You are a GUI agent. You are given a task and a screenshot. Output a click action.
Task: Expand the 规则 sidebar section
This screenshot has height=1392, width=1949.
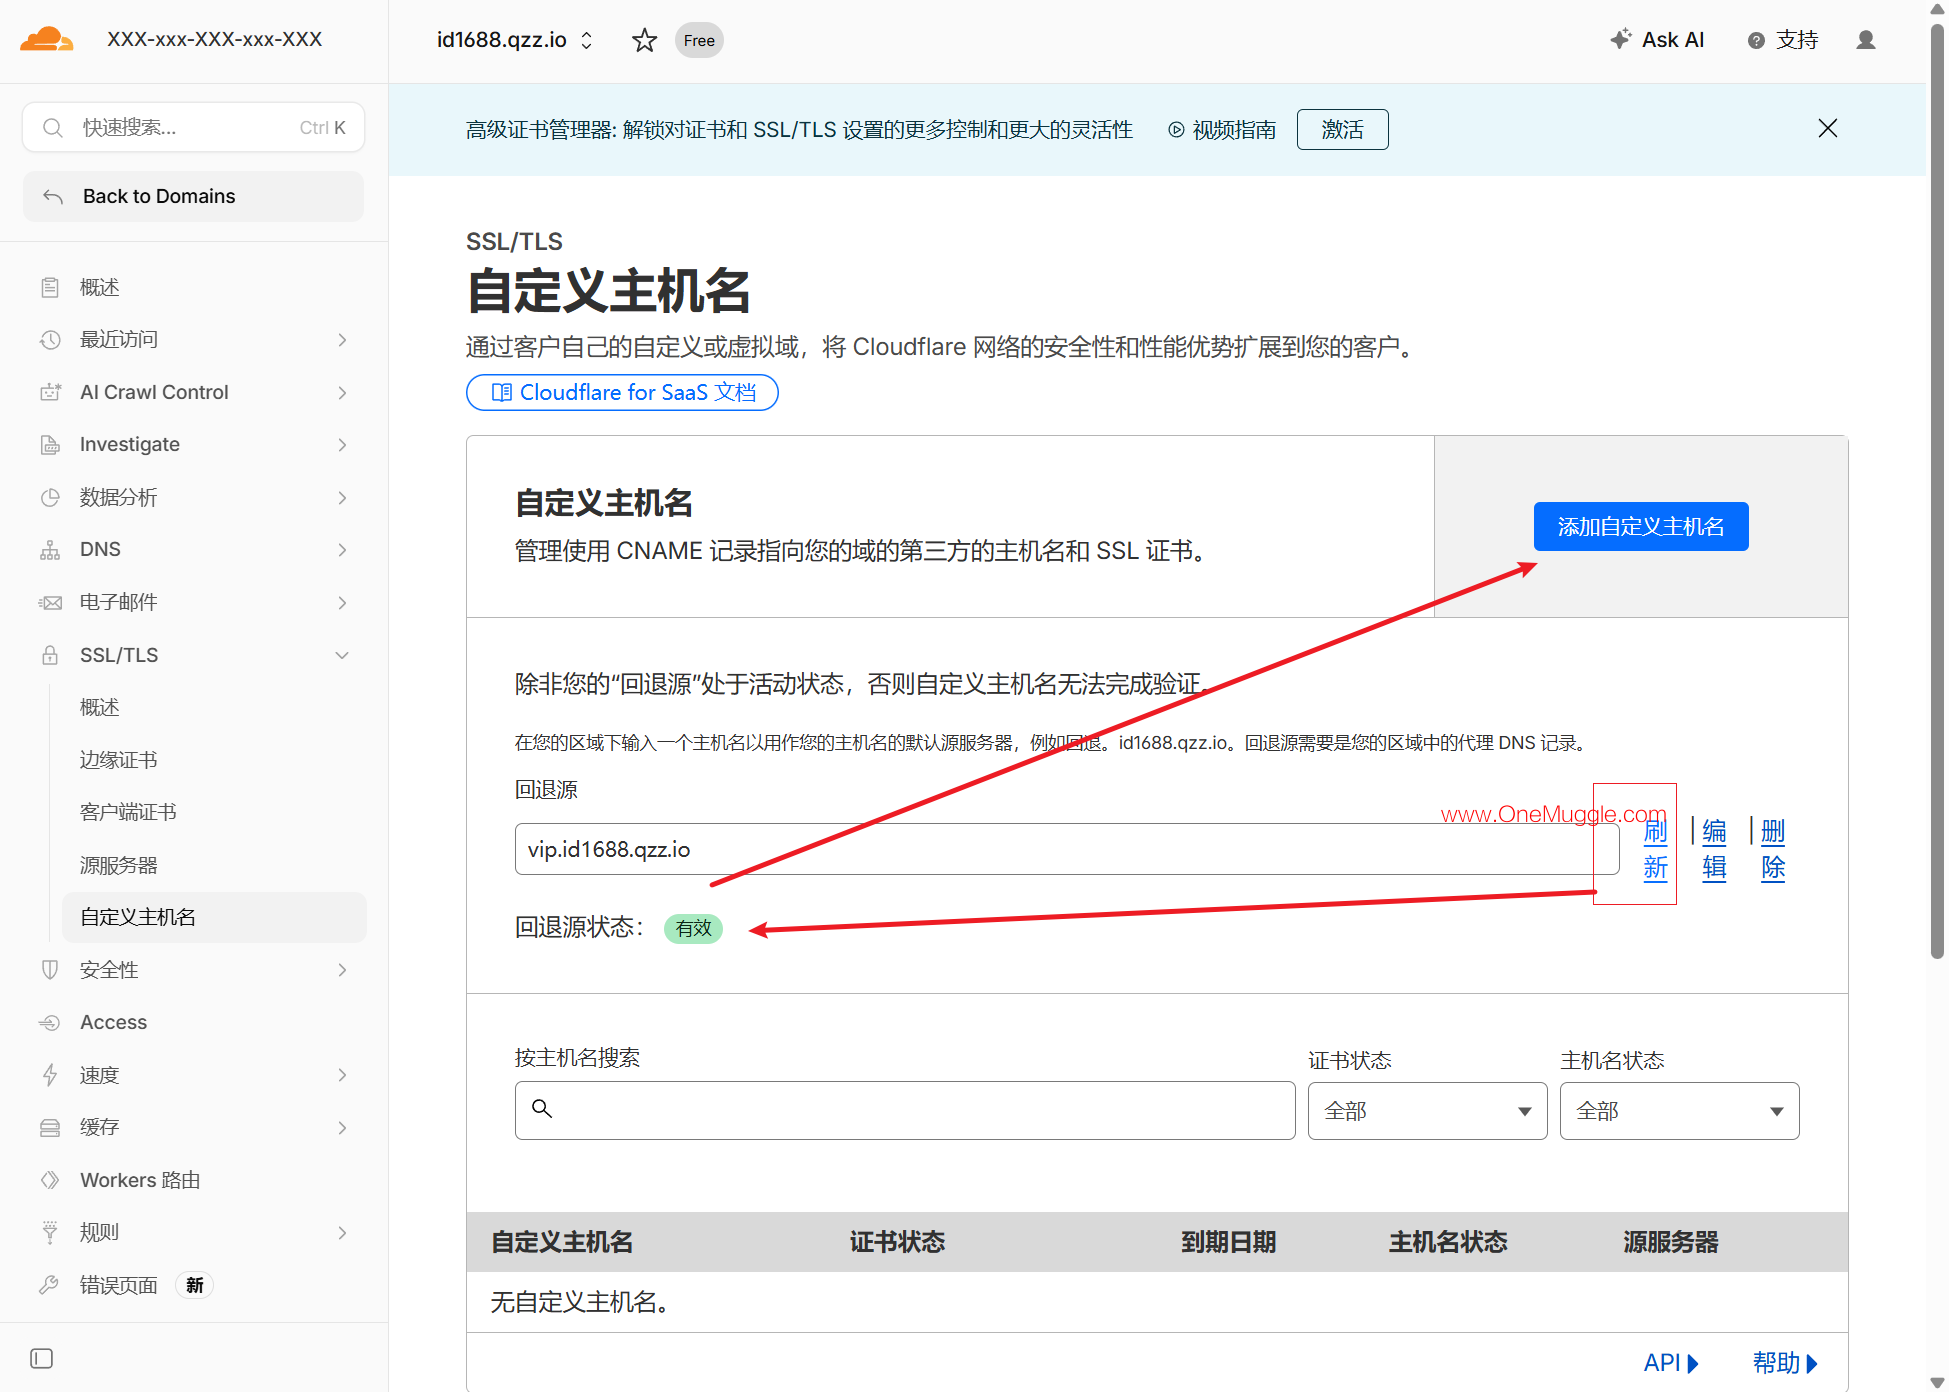tap(342, 1232)
